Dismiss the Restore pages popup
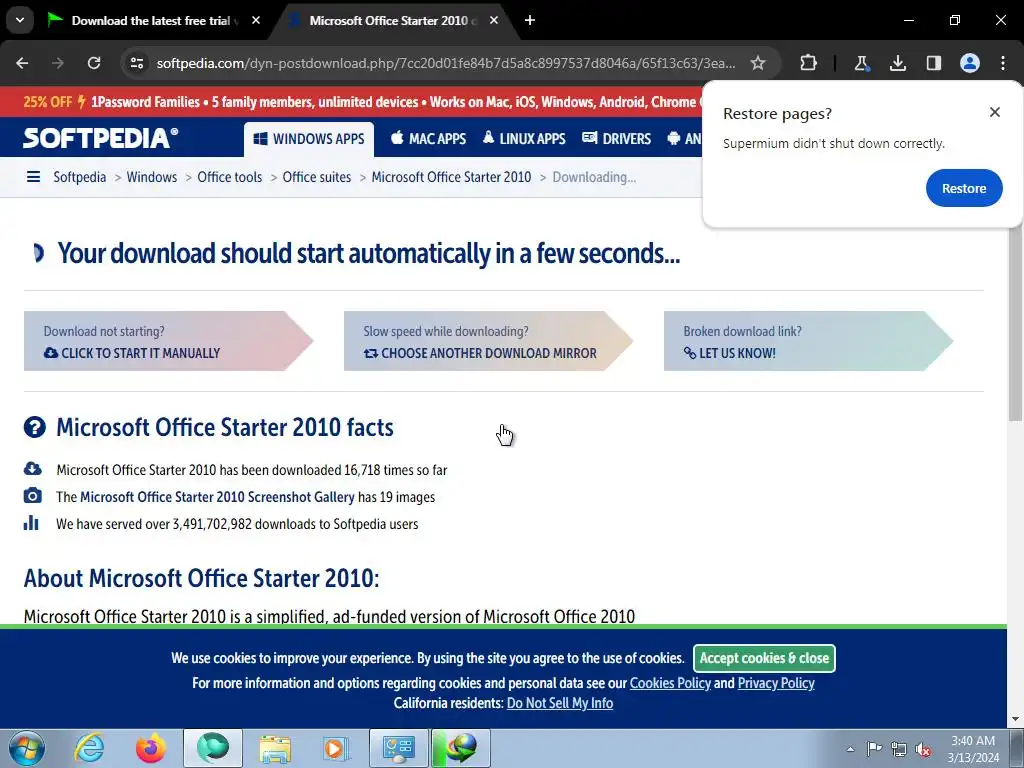1024x768 pixels. 995,112
